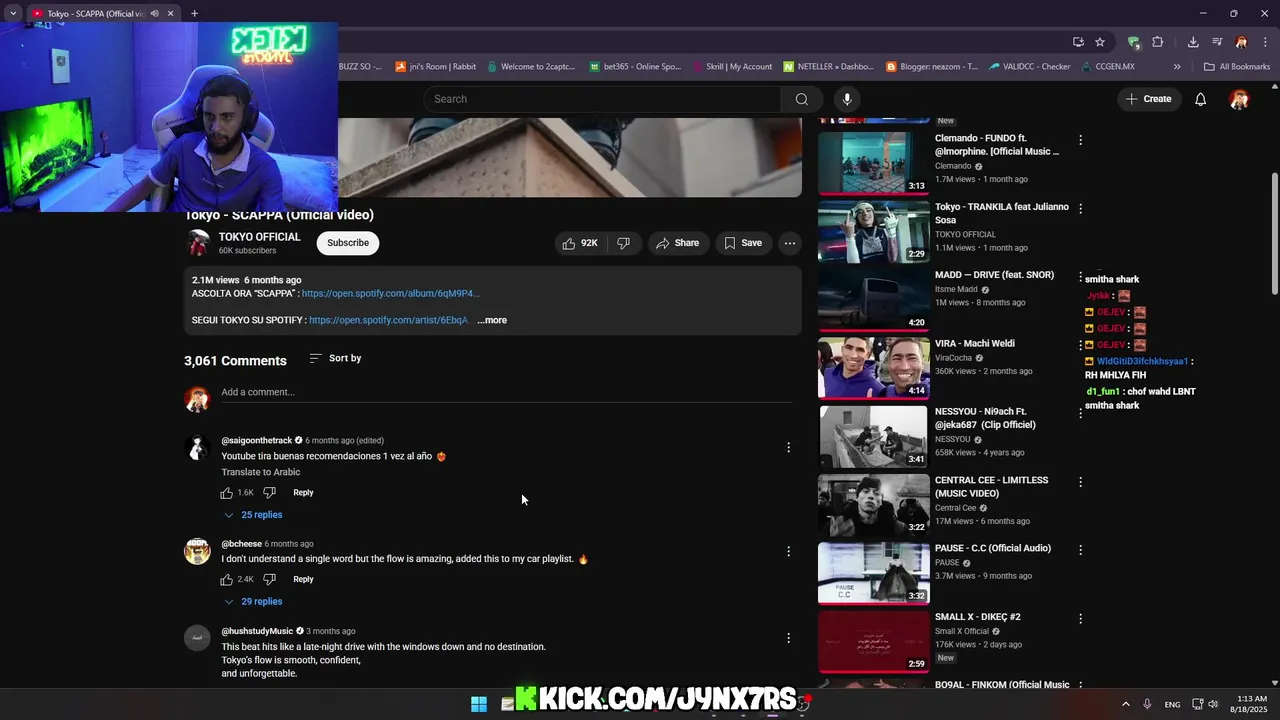Open the CCGEN.MX bookmark

(x=1107, y=67)
